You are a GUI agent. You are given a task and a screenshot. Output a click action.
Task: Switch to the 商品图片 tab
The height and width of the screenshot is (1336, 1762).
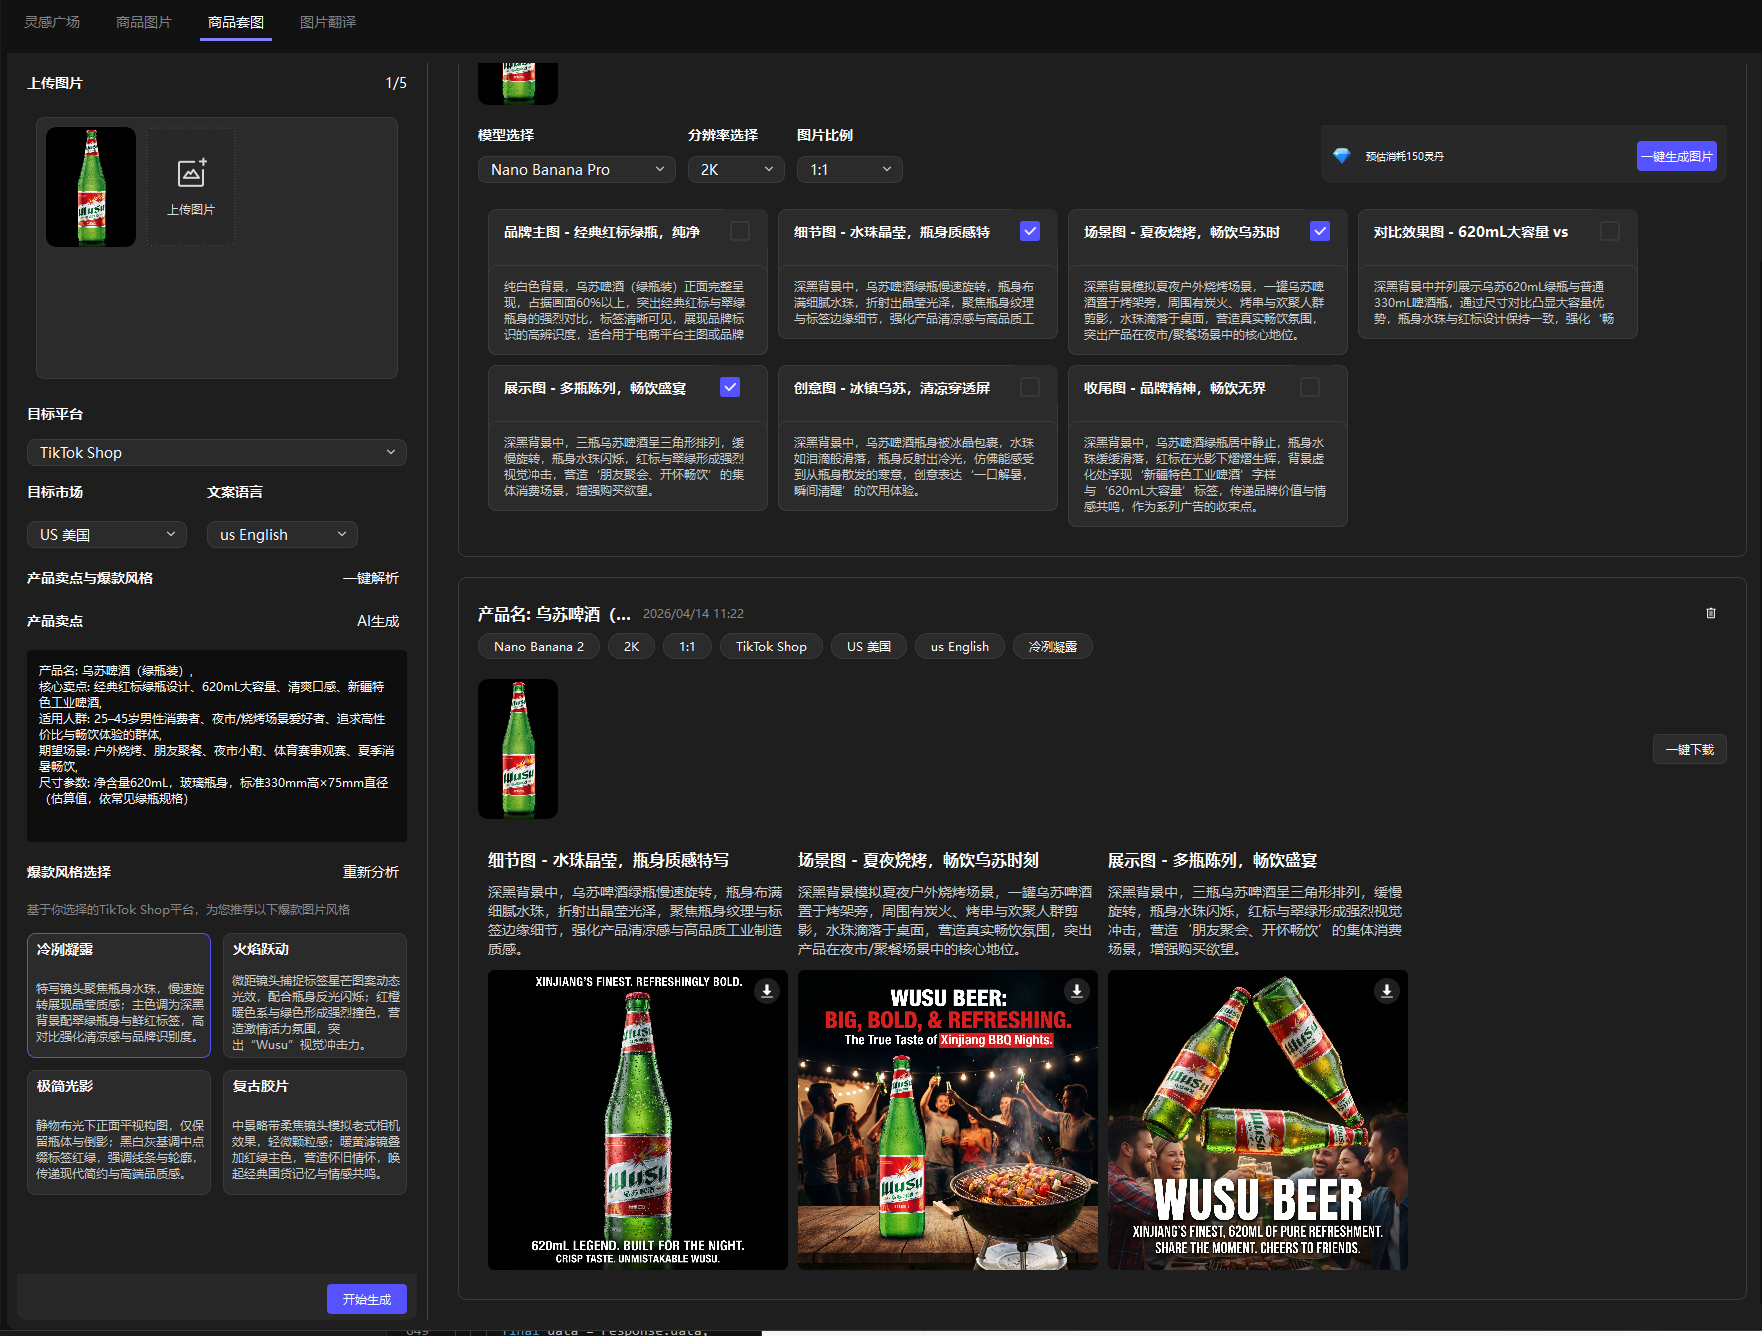(144, 22)
